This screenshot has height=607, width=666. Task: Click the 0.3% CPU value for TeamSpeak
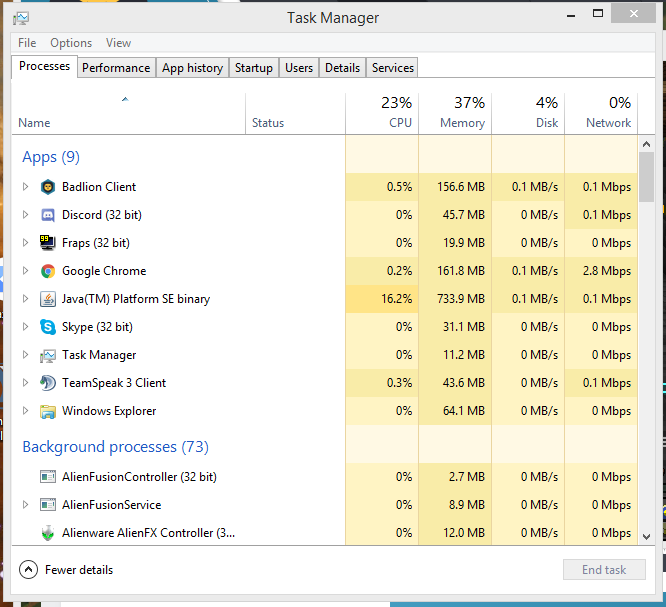[382, 383]
